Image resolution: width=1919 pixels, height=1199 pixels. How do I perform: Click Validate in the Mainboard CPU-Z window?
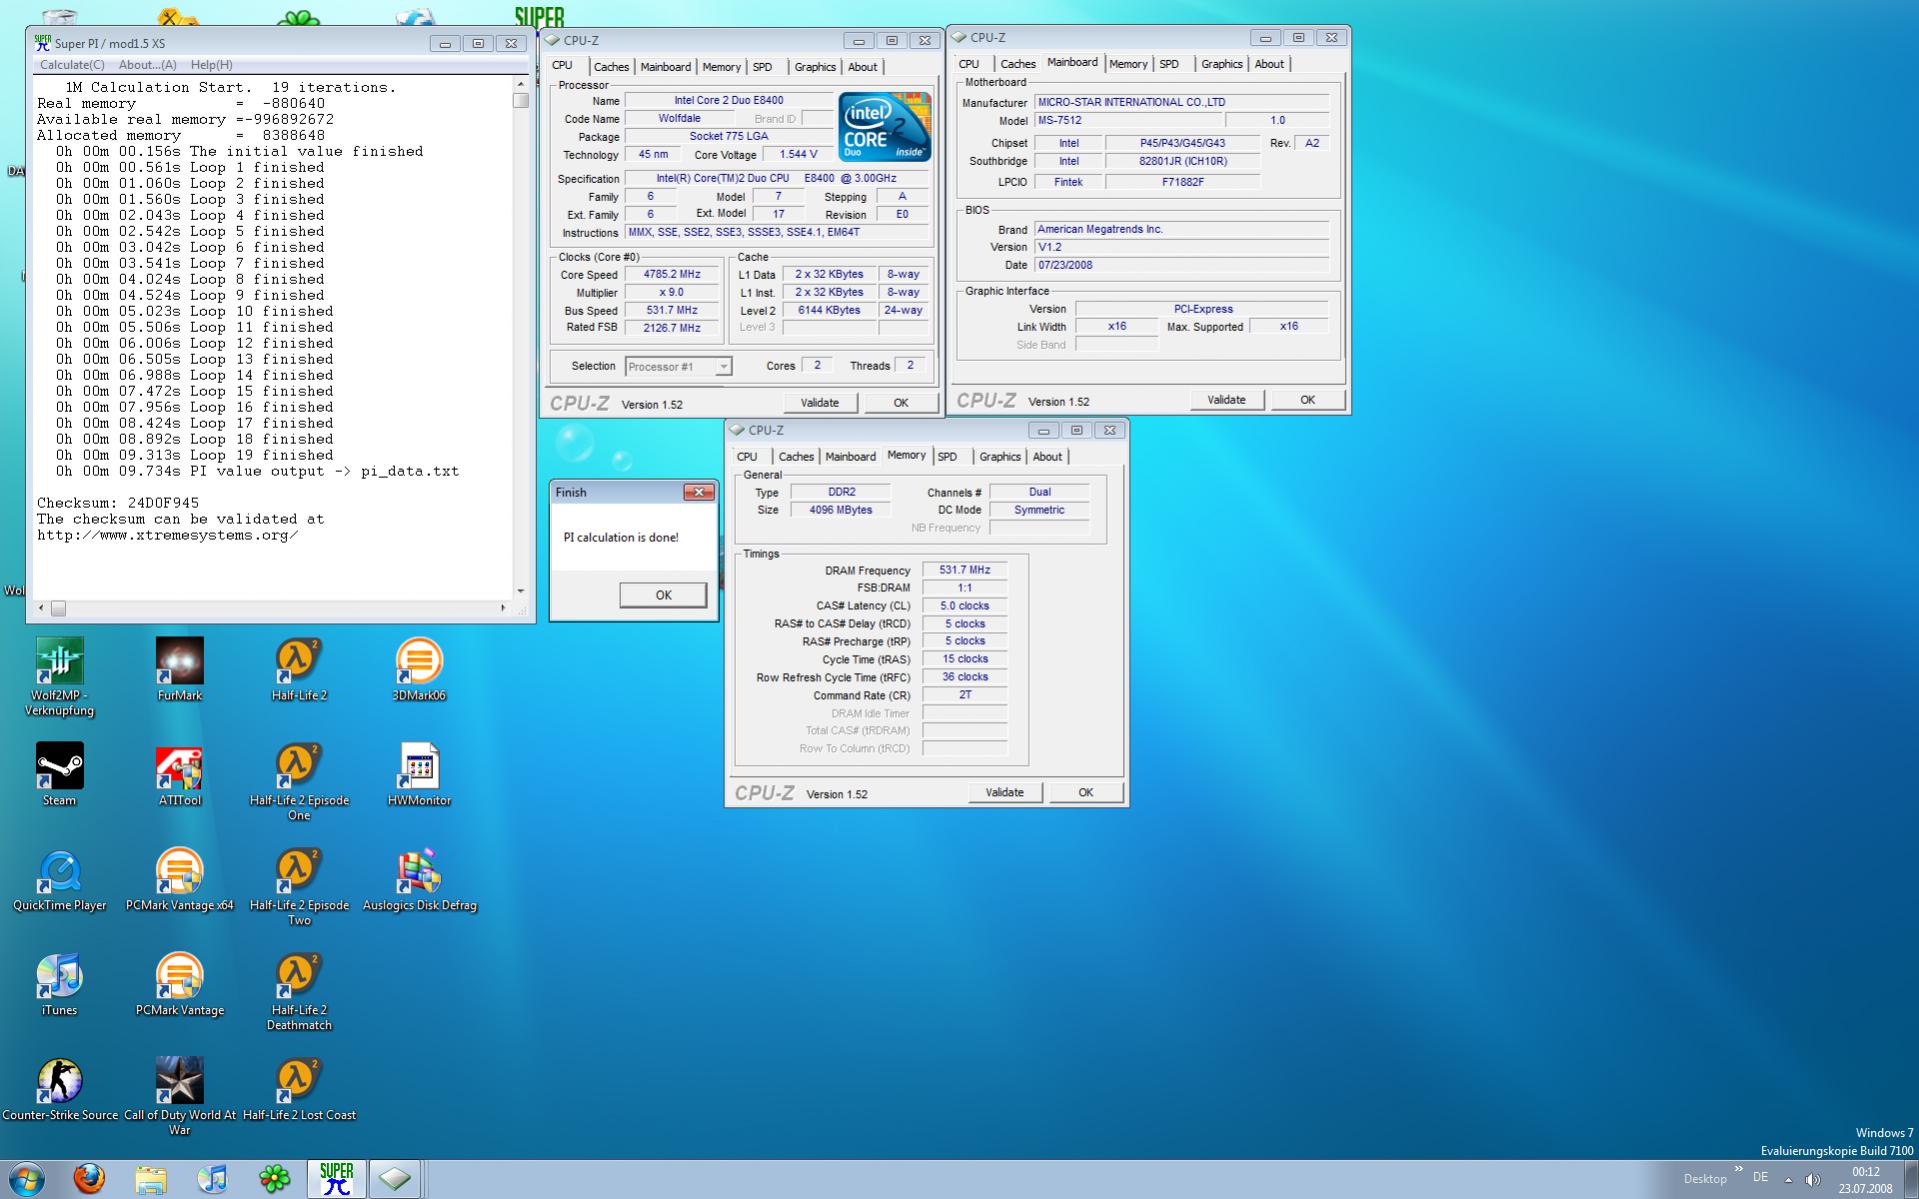pyautogui.click(x=1226, y=400)
